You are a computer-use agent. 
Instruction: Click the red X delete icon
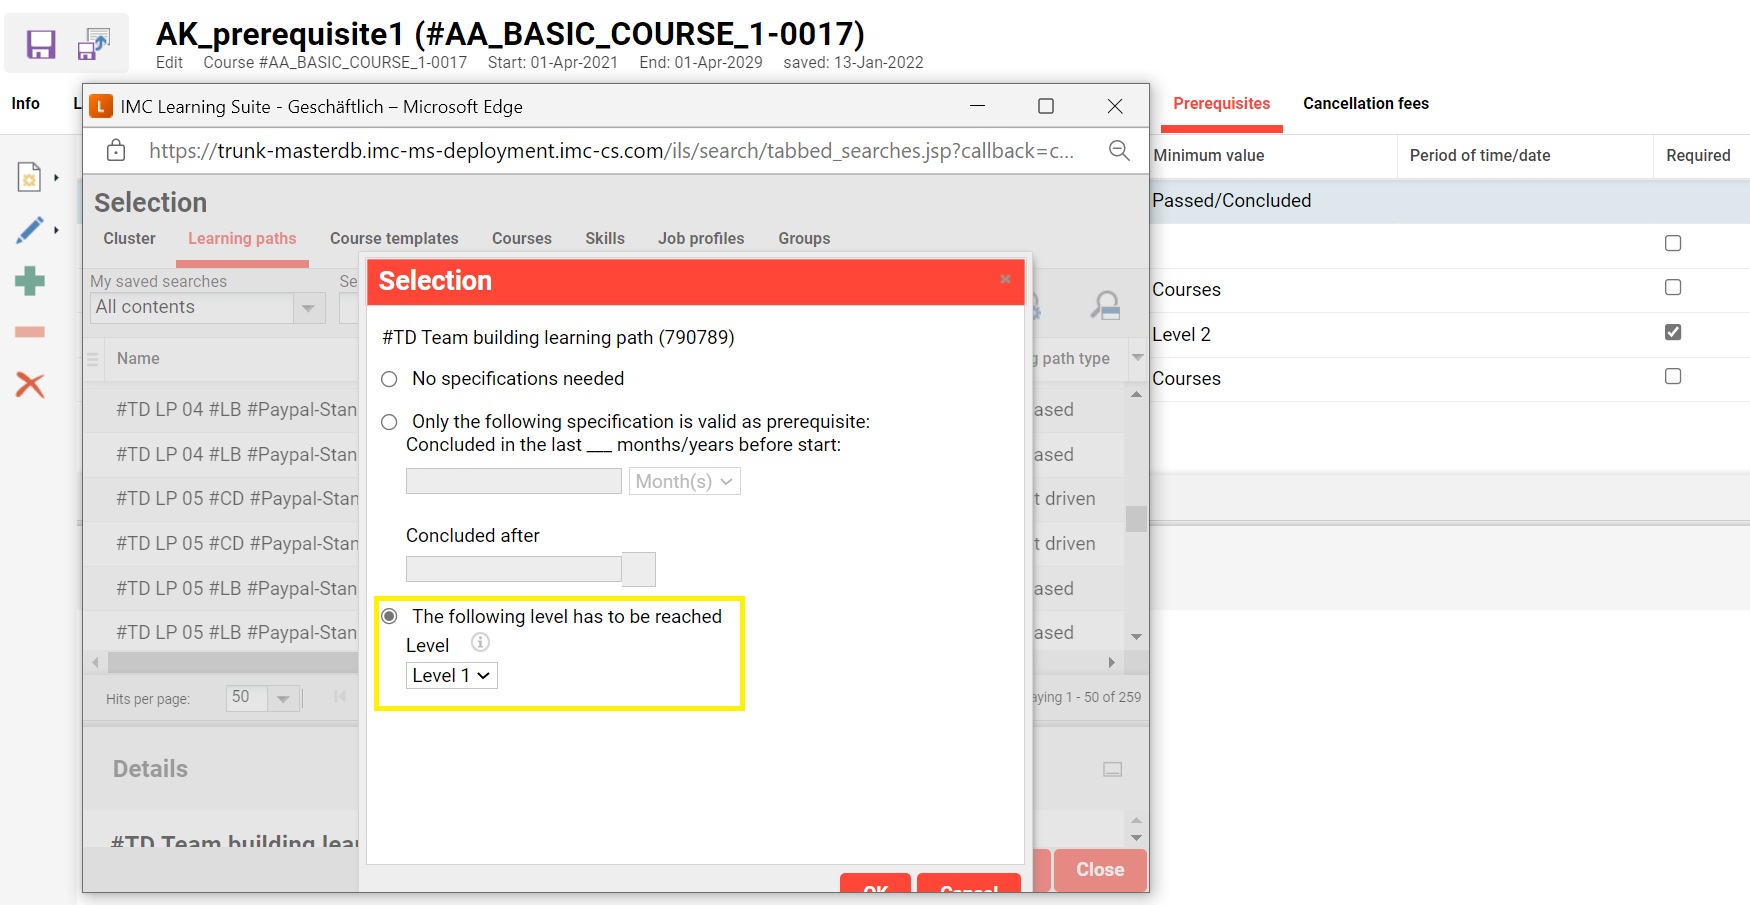pyautogui.click(x=29, y=385)
